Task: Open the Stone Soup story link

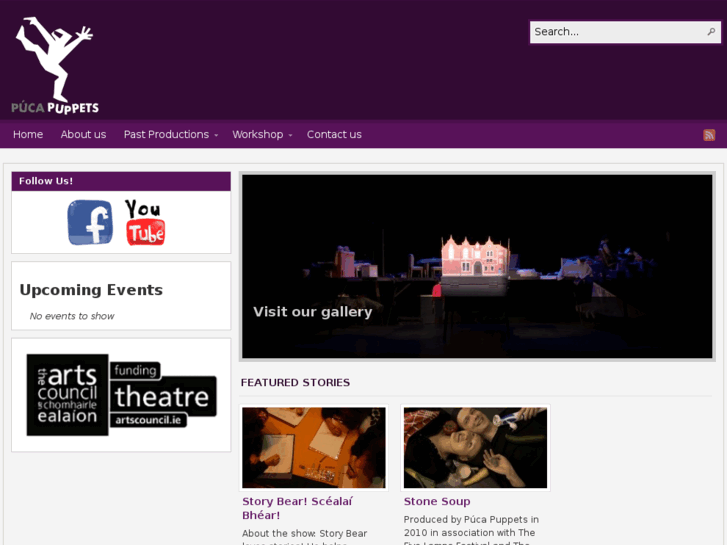Action: tap(437, 501)
